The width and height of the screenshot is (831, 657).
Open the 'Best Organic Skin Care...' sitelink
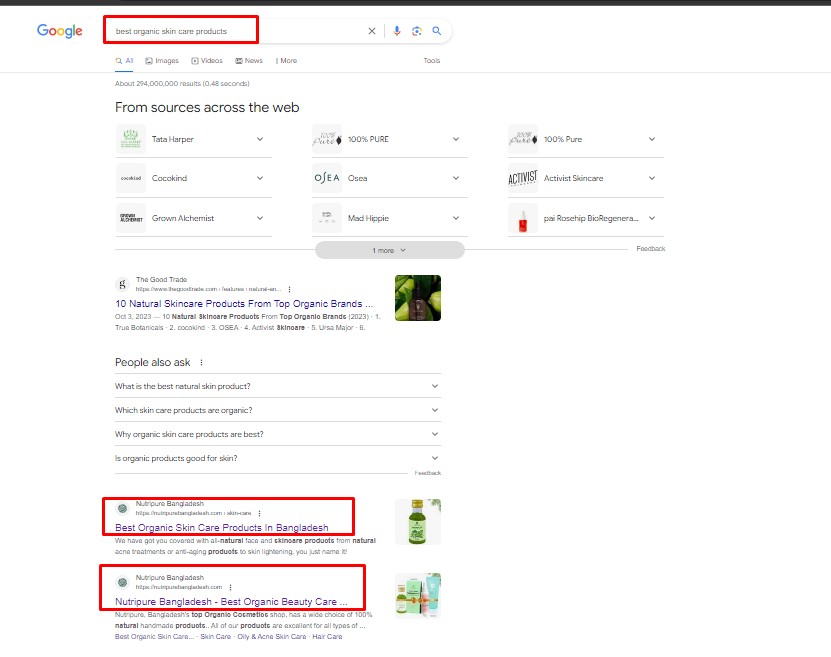pyautogui.click(x=154, y=636)
